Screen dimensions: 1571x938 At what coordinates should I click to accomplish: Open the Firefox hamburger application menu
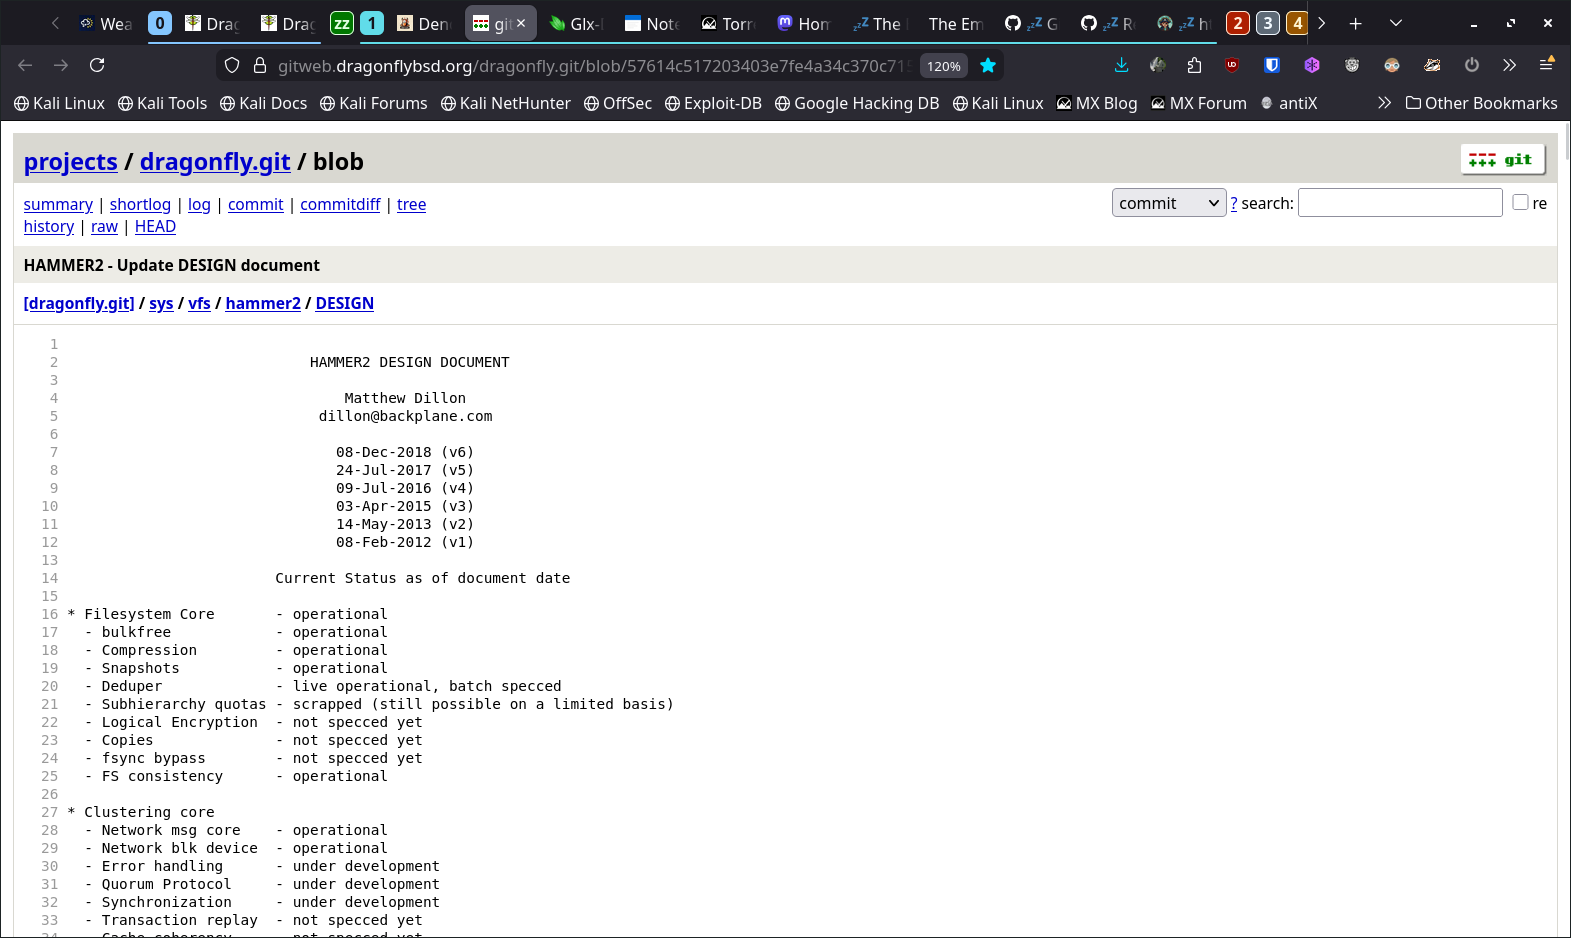pos(1546,65)
